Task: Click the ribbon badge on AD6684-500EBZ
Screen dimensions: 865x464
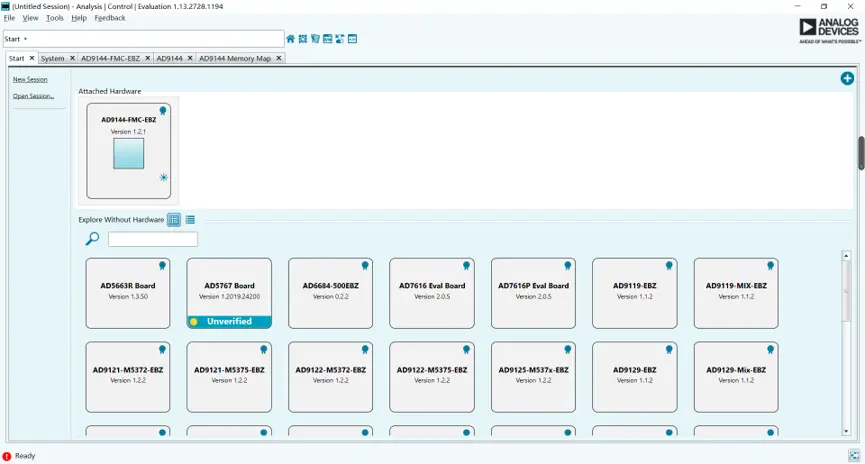Action: (x=365, y=266)
